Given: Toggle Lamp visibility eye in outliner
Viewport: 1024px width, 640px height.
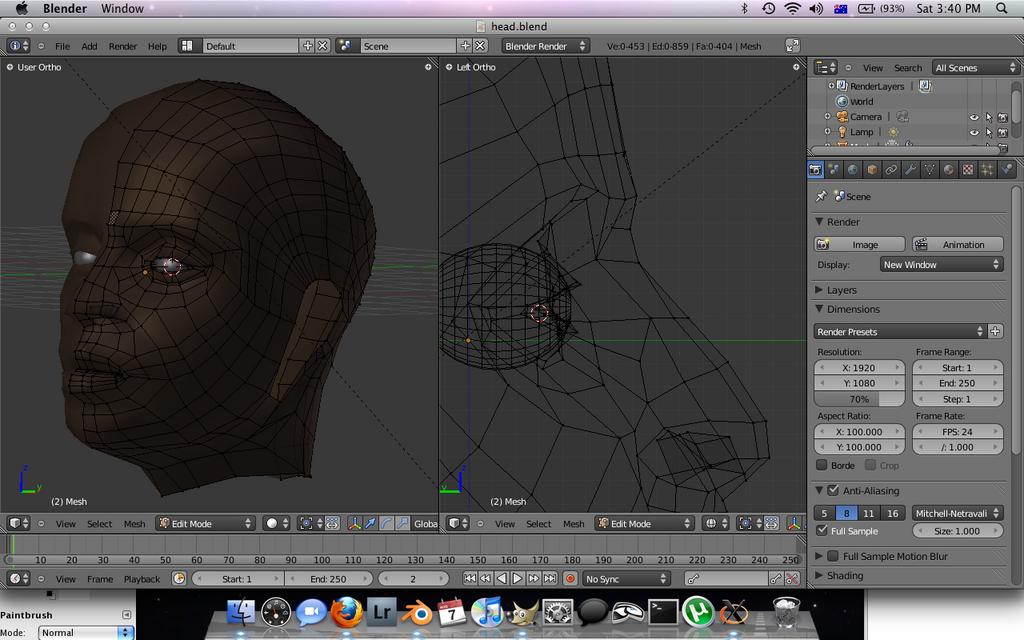Looking at the screenshot, I should tap(974, 132).
